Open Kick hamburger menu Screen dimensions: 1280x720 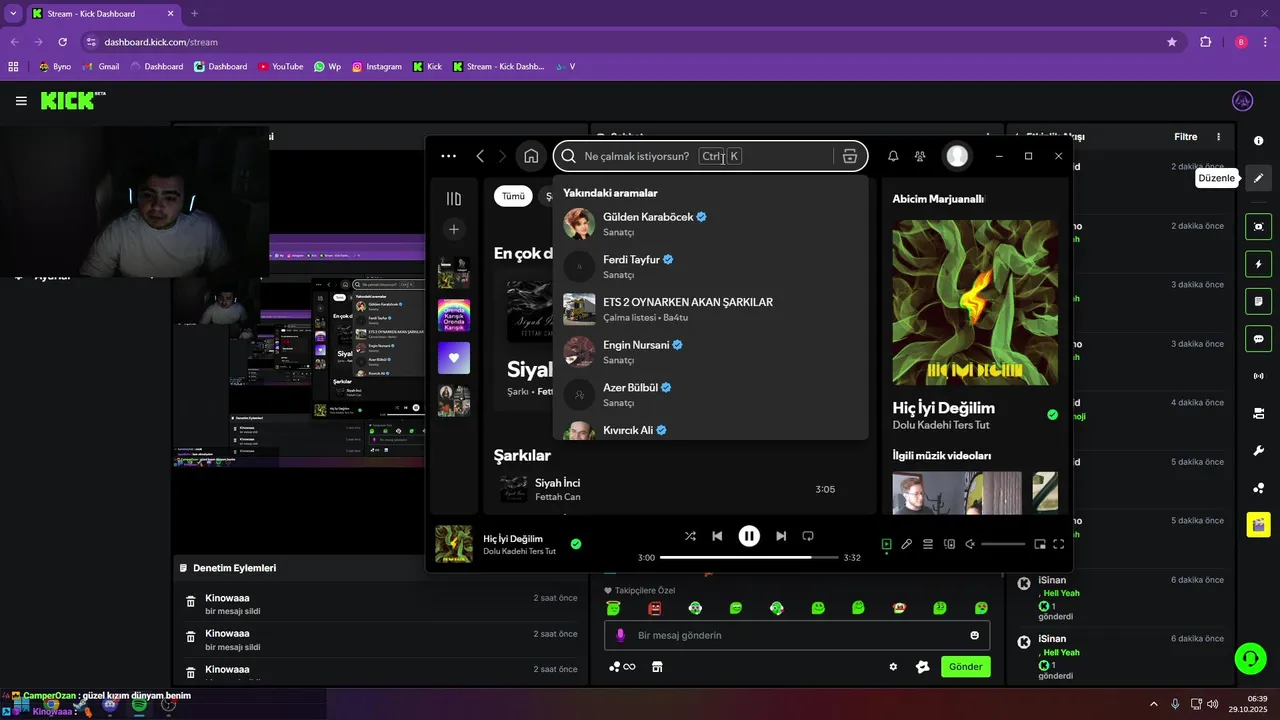point(21,101)
